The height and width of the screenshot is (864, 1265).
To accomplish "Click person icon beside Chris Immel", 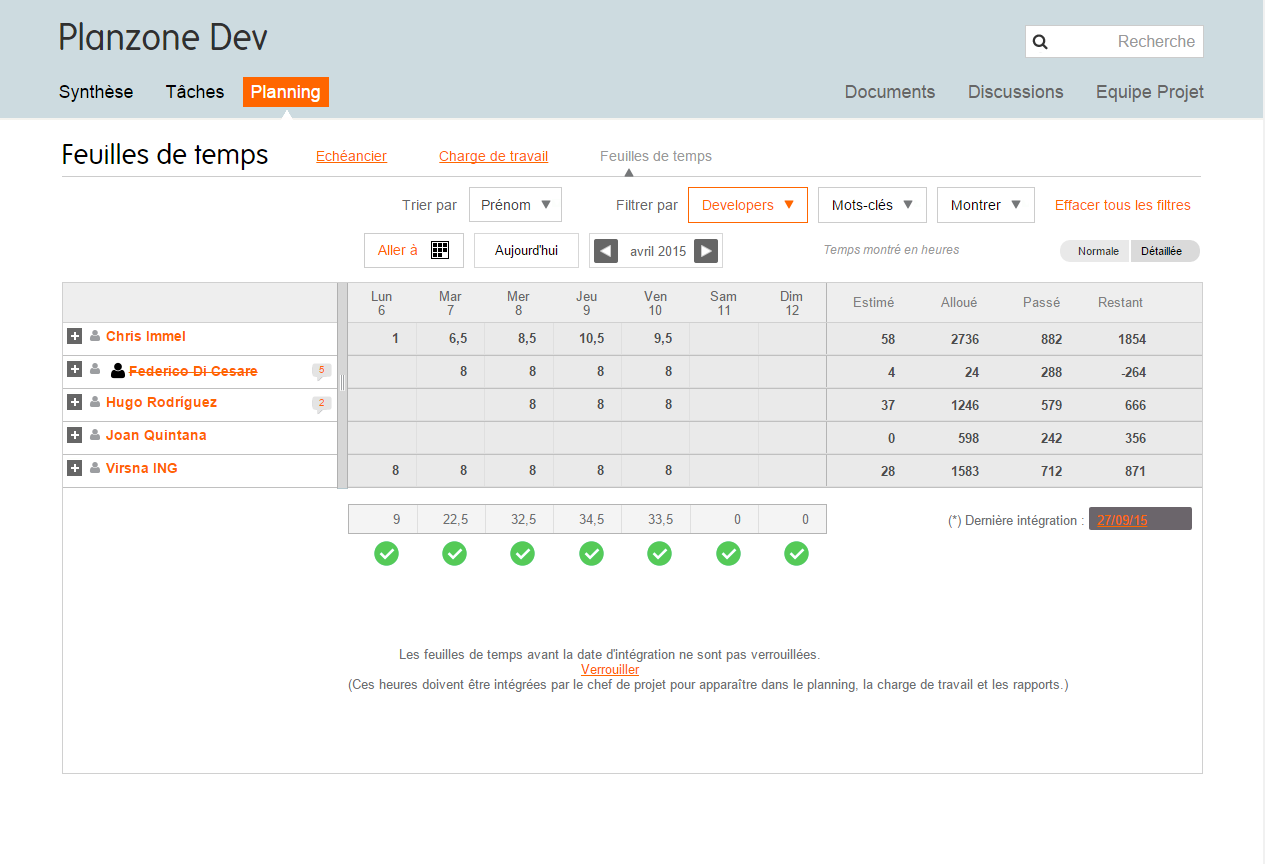I will [95, 336].
